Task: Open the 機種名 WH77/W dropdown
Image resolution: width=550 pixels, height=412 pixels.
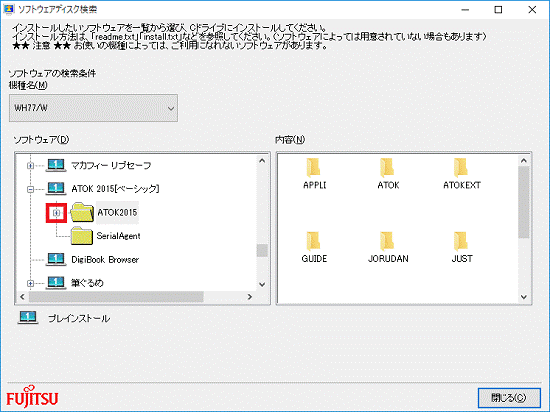Action: (93, 108)
